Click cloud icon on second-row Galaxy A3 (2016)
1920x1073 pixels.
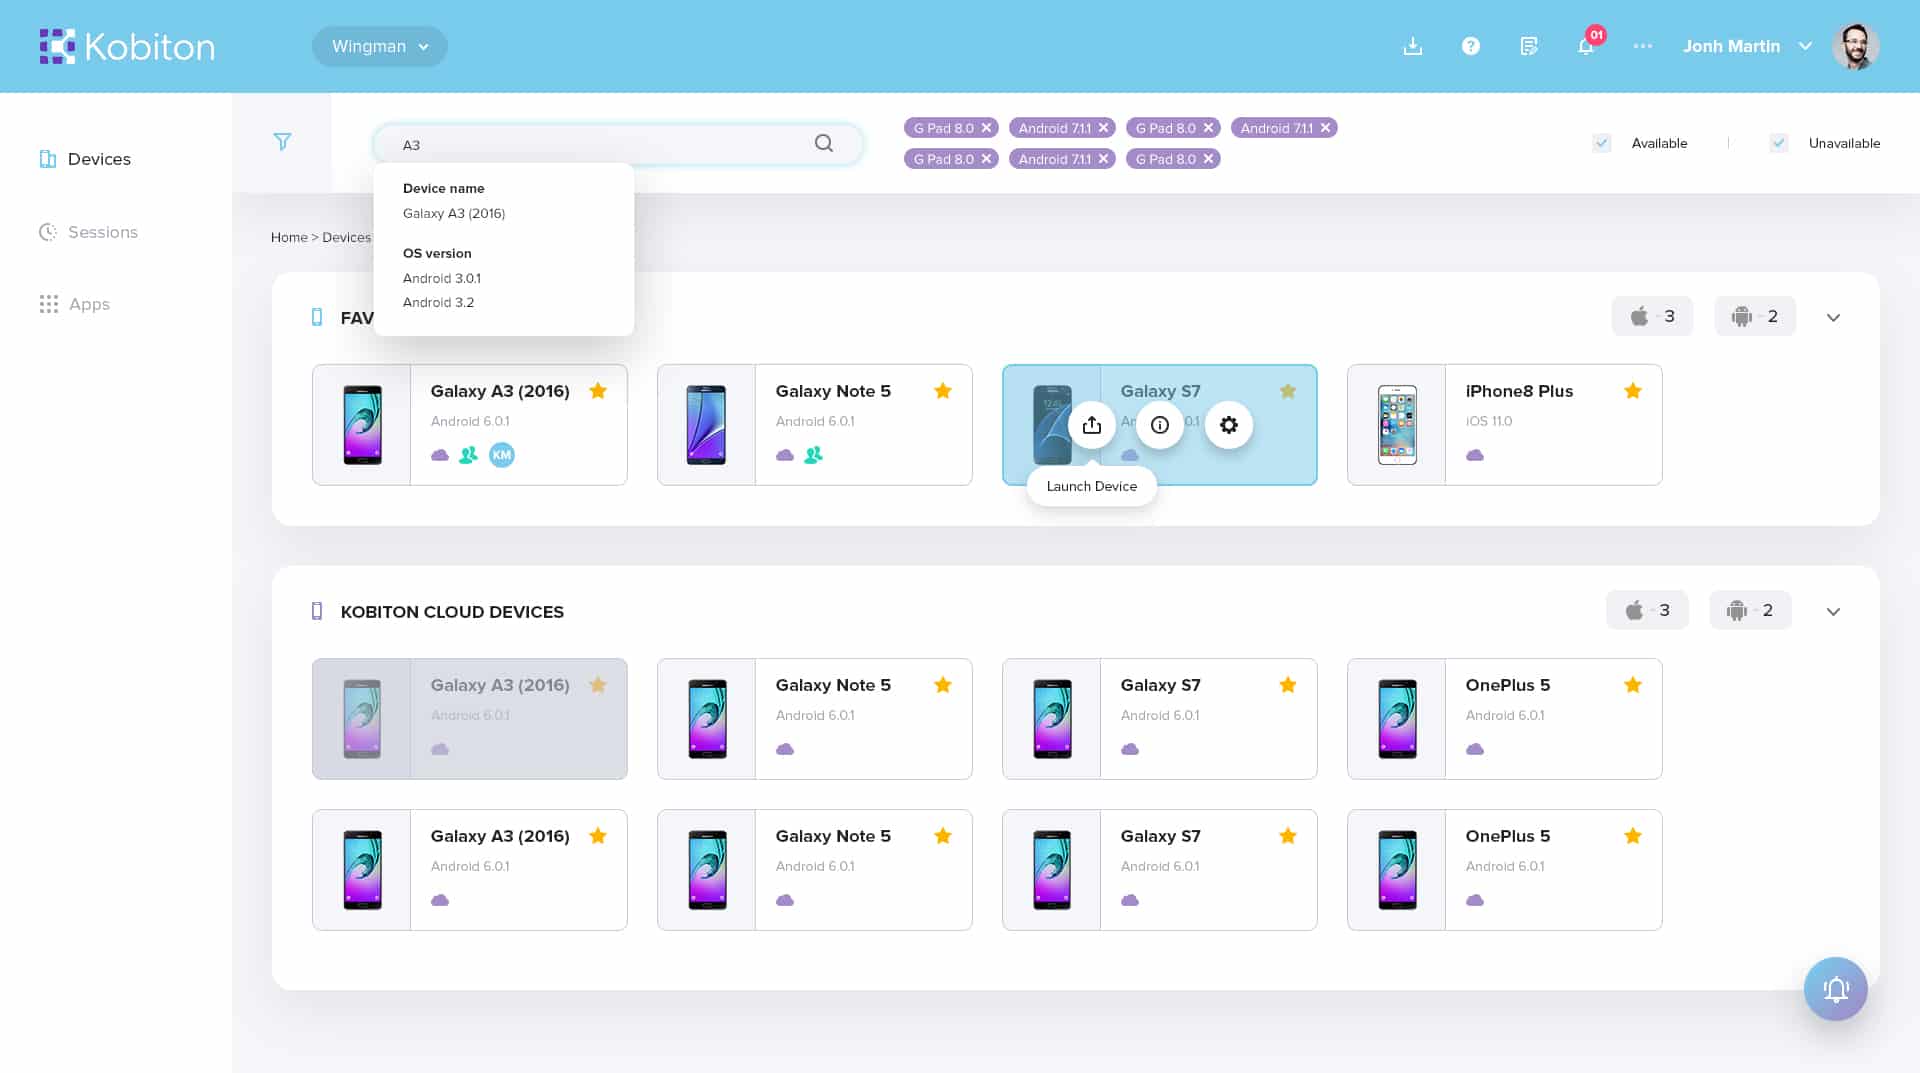[440, 900]
